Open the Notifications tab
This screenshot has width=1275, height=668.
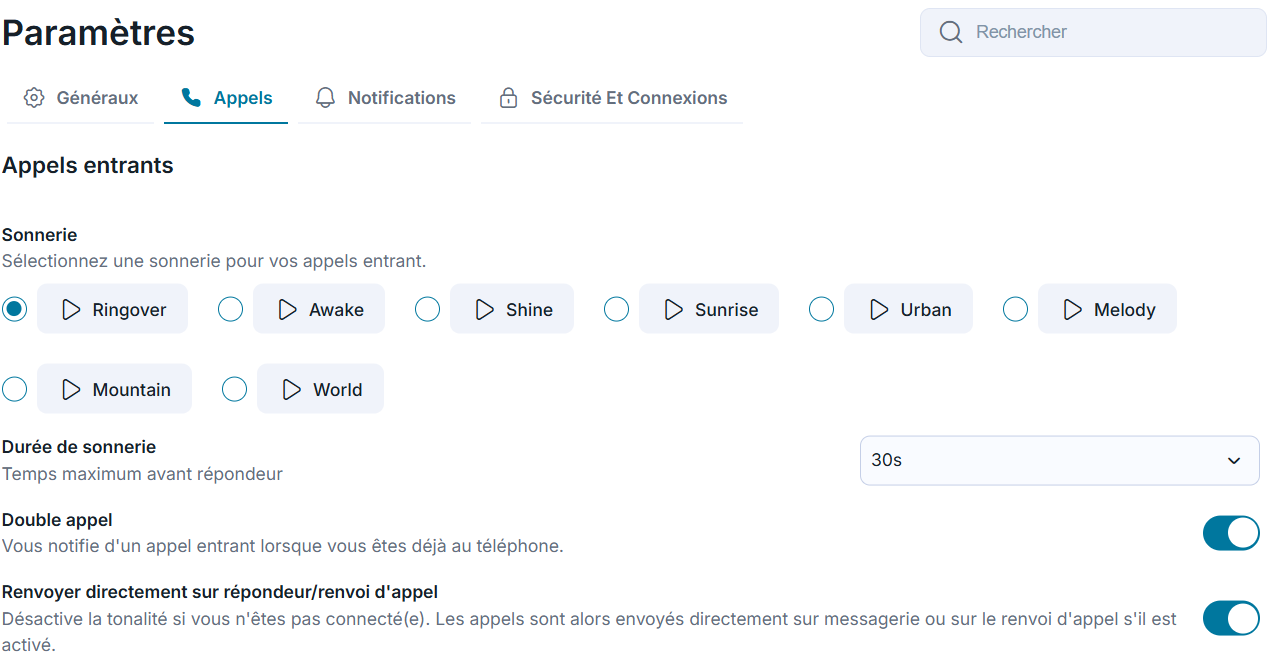tap(385, 98)
